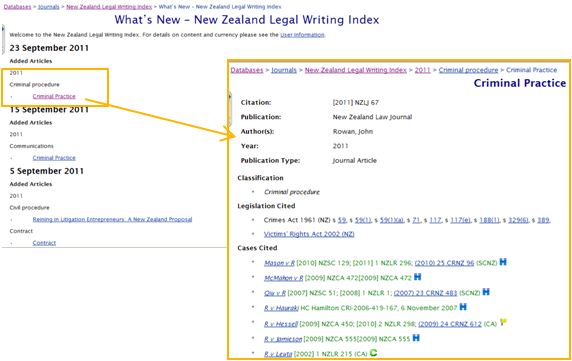The image size is (572, 361).
Task: Click the H icon beside Mason v R
Action: (503, 262)
